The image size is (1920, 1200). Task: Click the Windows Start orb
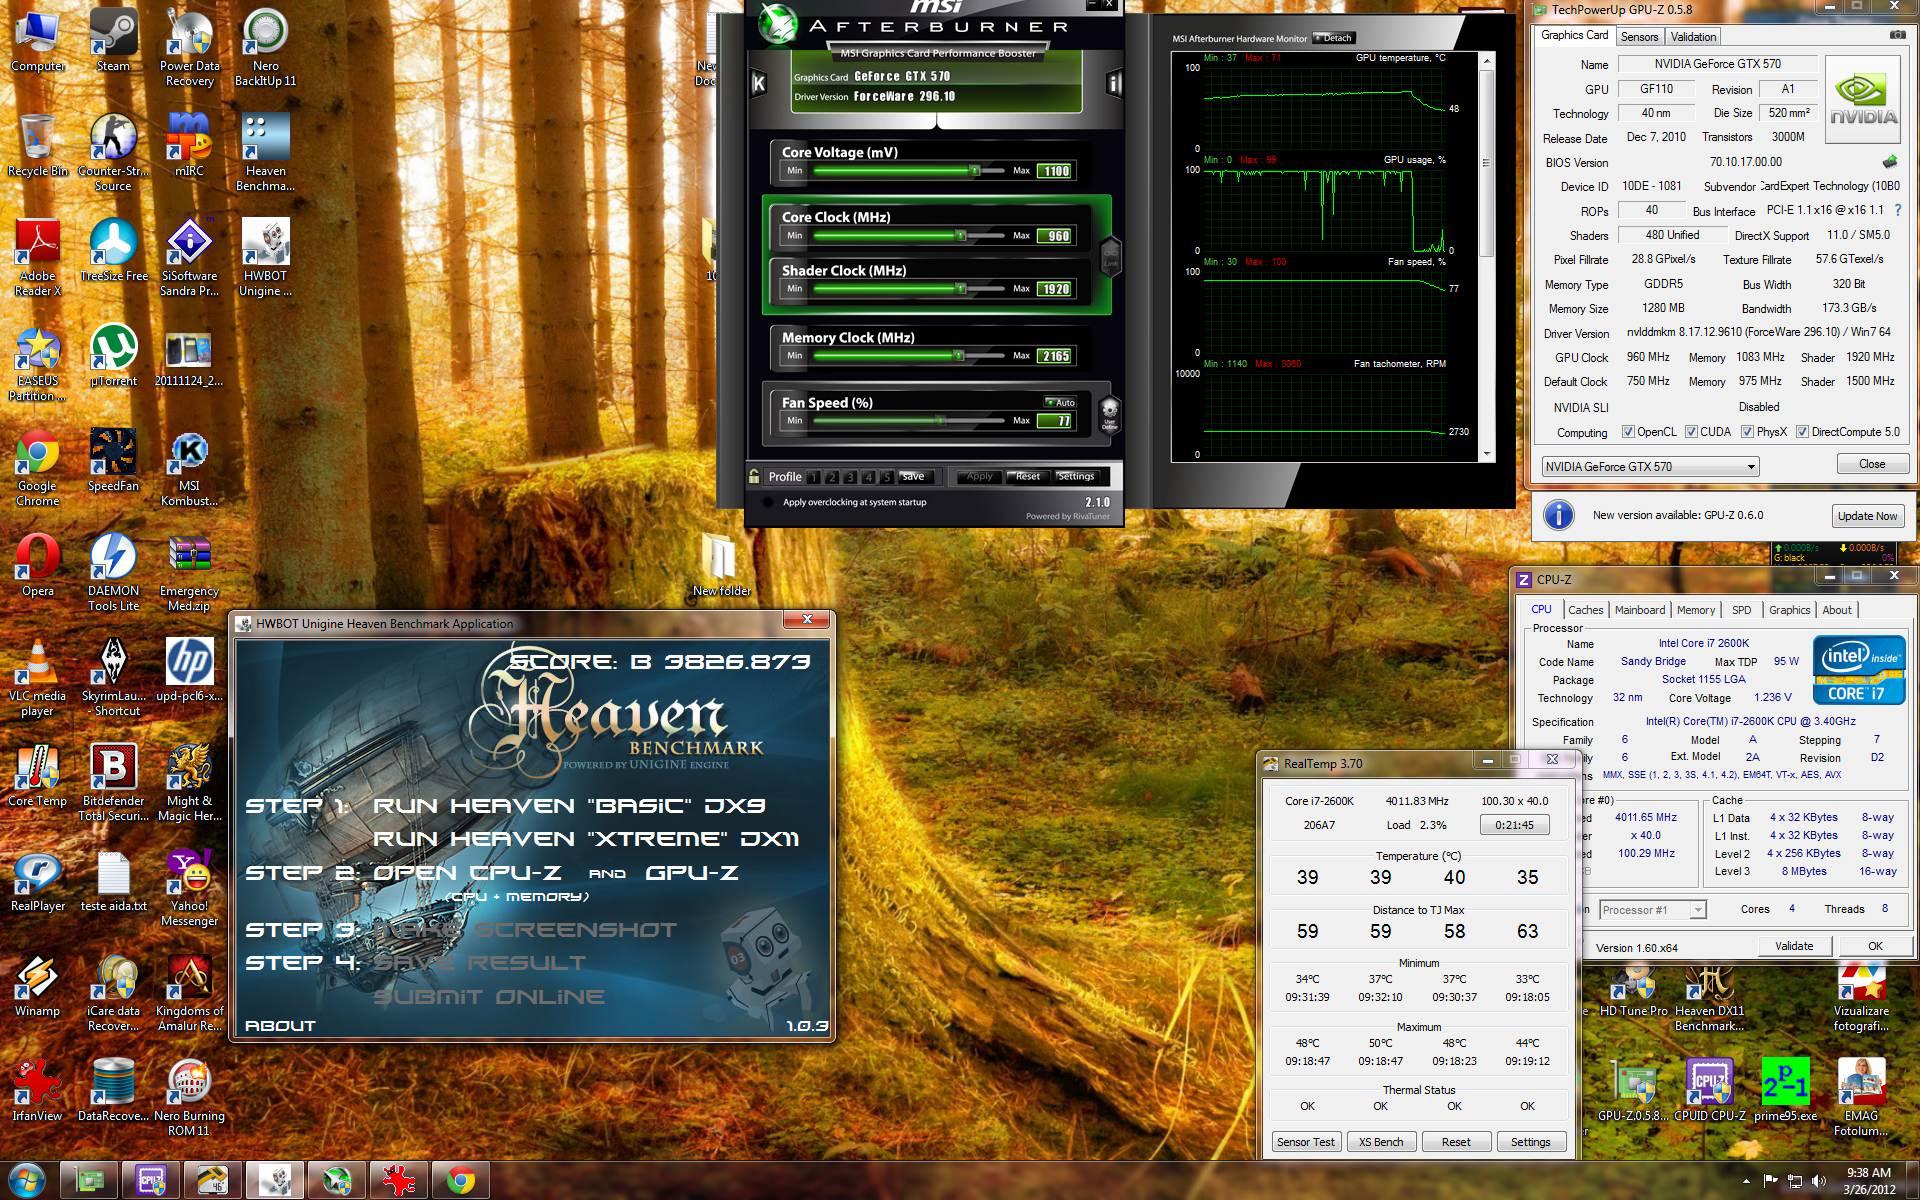[x=27, y=1180]
